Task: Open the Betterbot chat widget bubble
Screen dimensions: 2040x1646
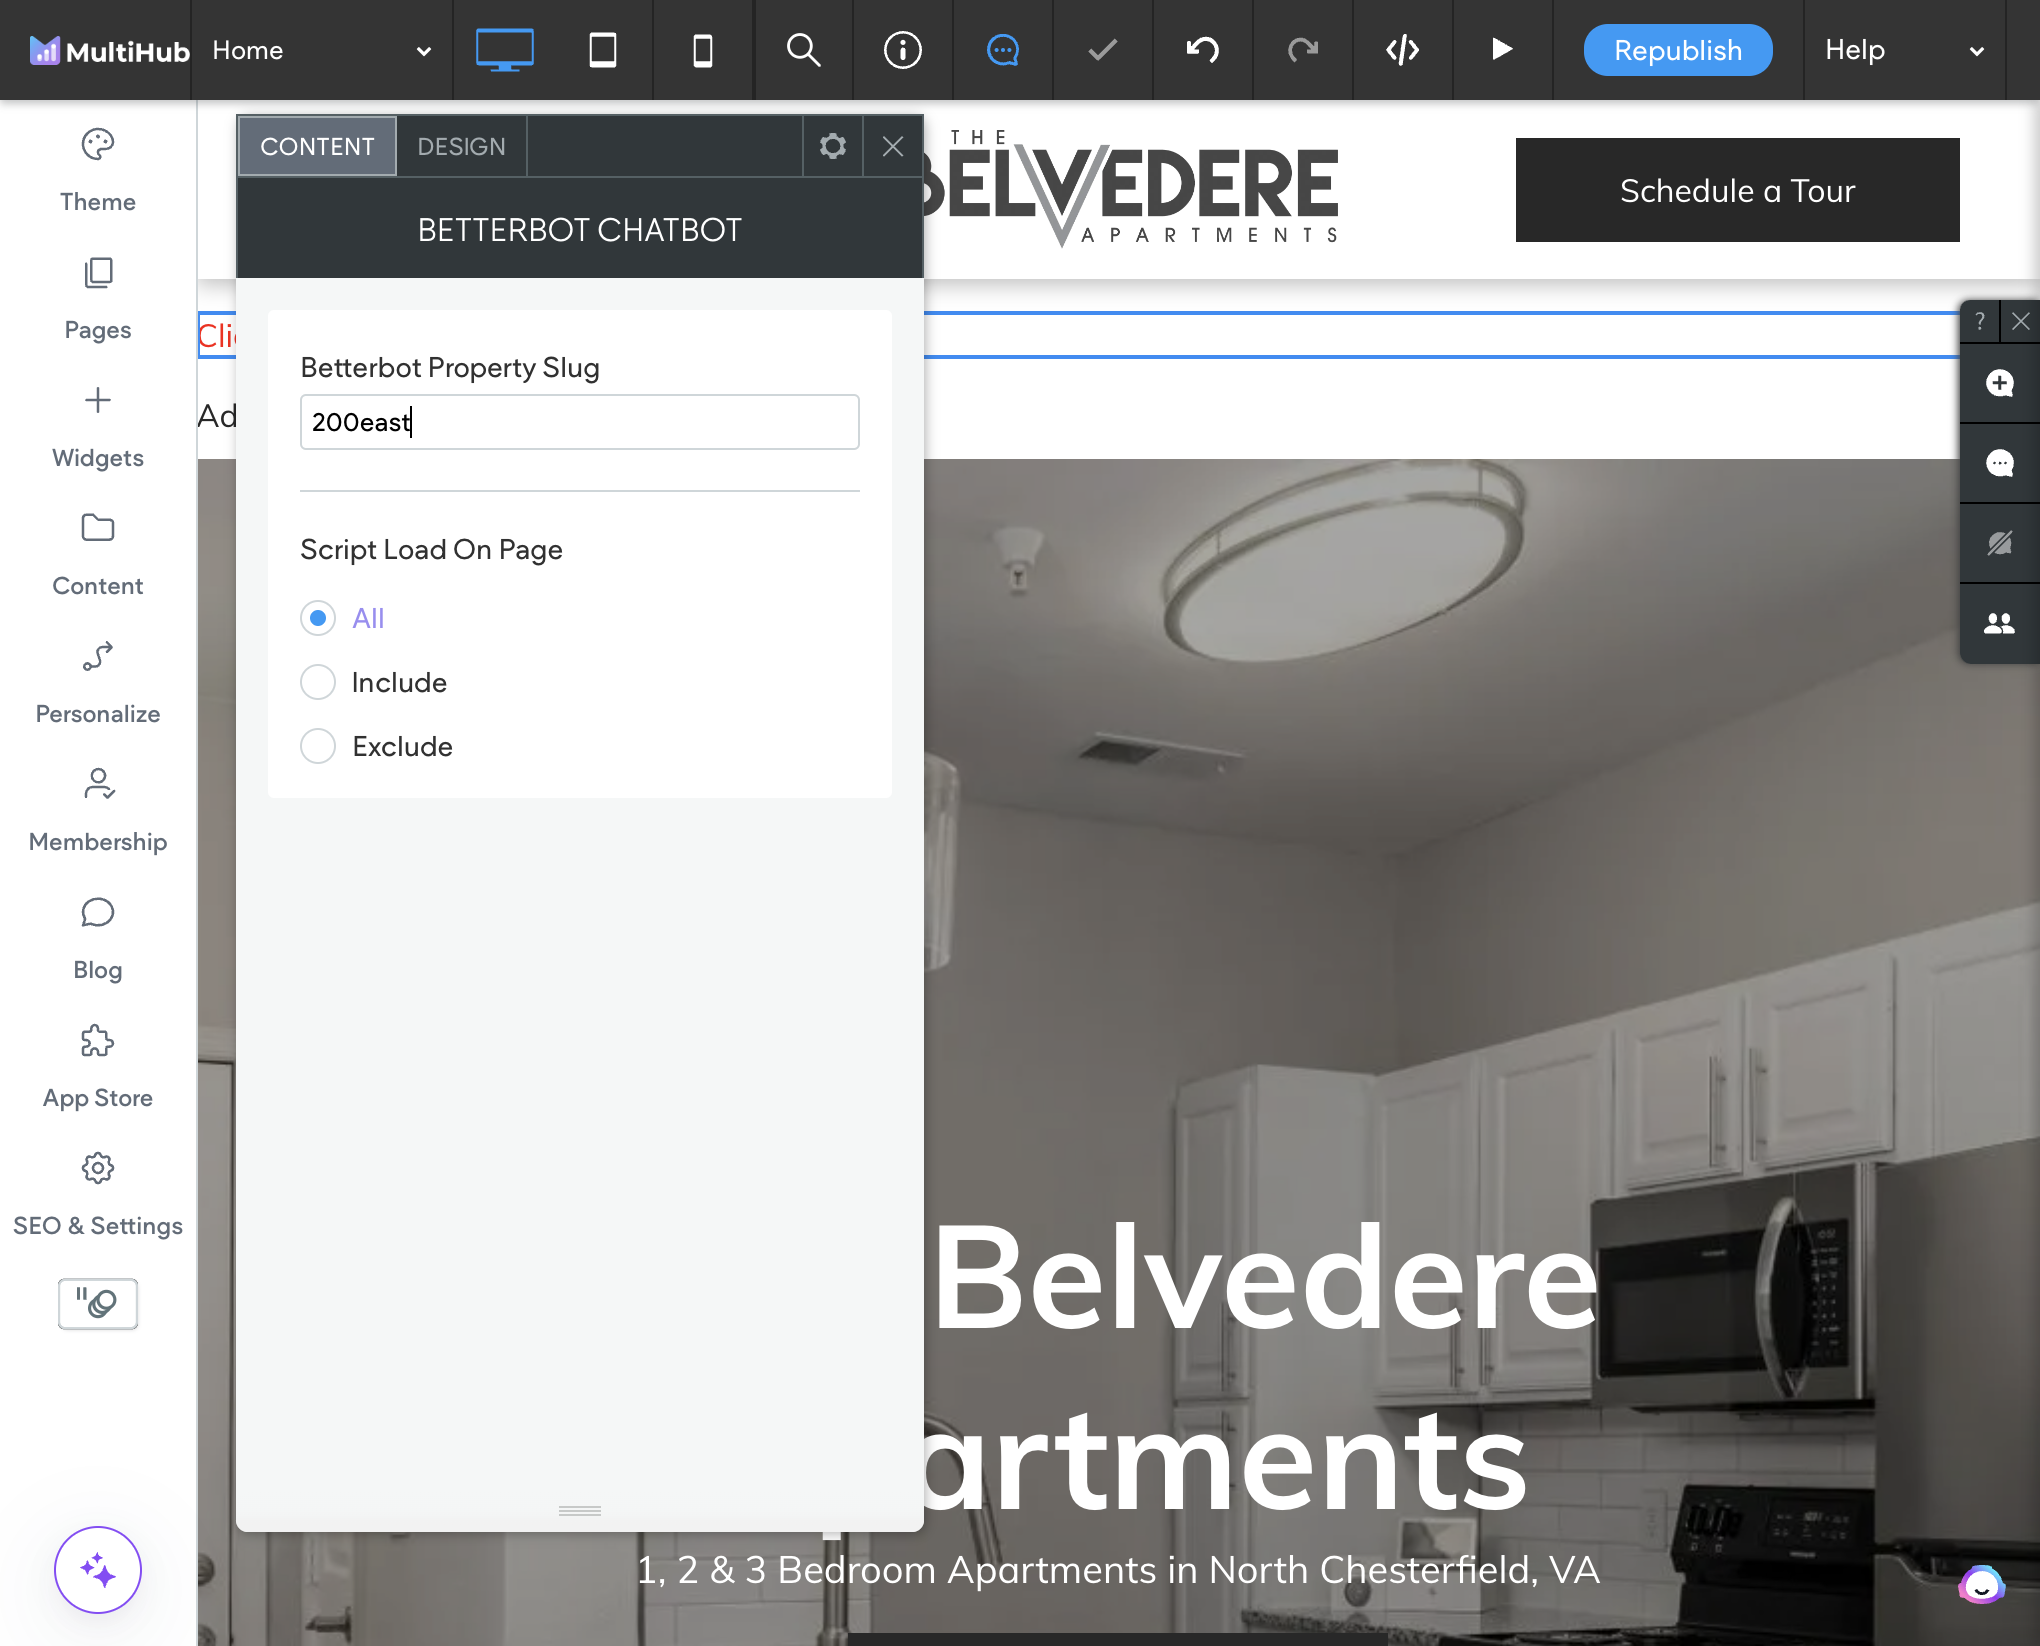Action: [x=1982, y=1585]
